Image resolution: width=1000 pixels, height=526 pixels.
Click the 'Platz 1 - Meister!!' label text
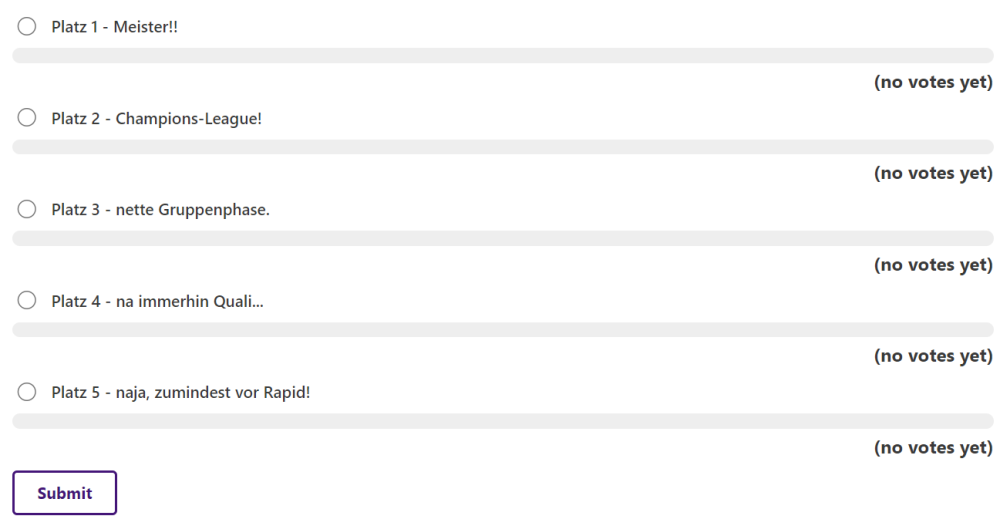click(x=114, y=27)
